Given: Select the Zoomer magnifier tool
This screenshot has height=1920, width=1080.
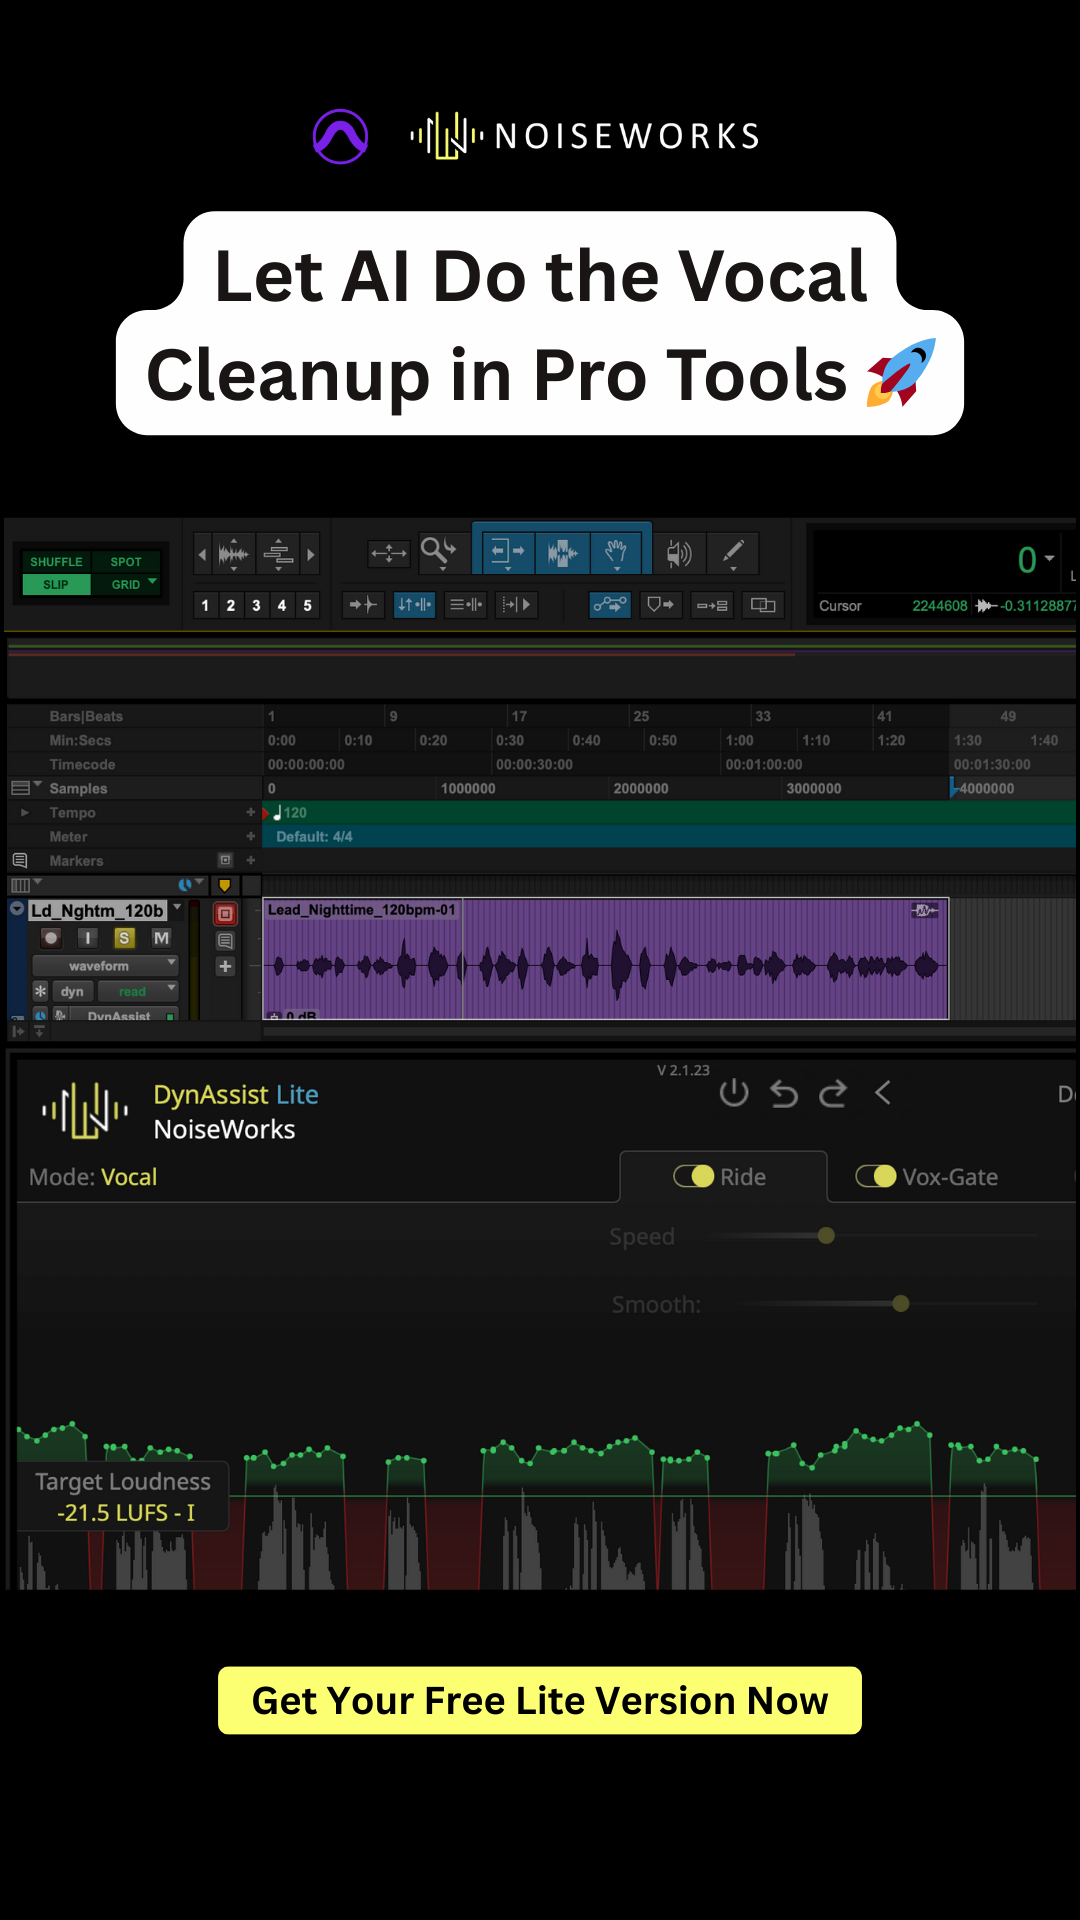Looking at the screenshot, I should pyautogui.click(x=438, y=552).
